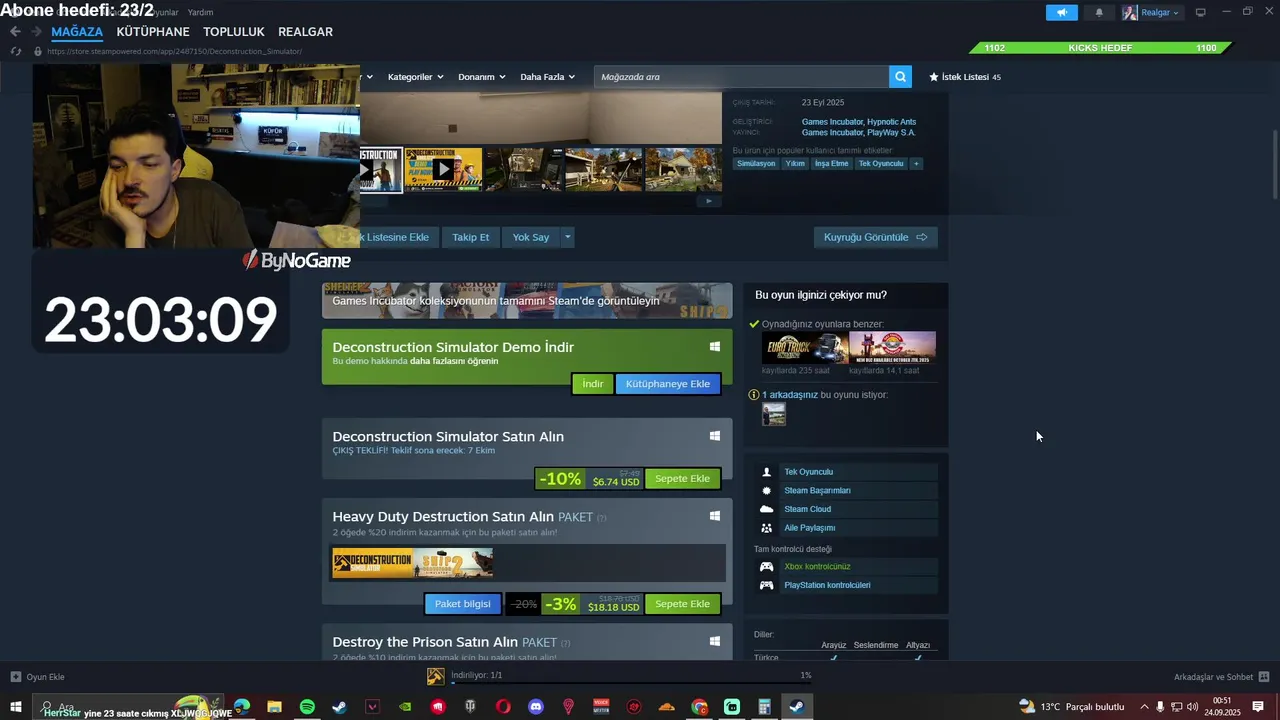Click the family sharing icon
This screenshot has width=1280, height=720.
click(x=767, y=528)
